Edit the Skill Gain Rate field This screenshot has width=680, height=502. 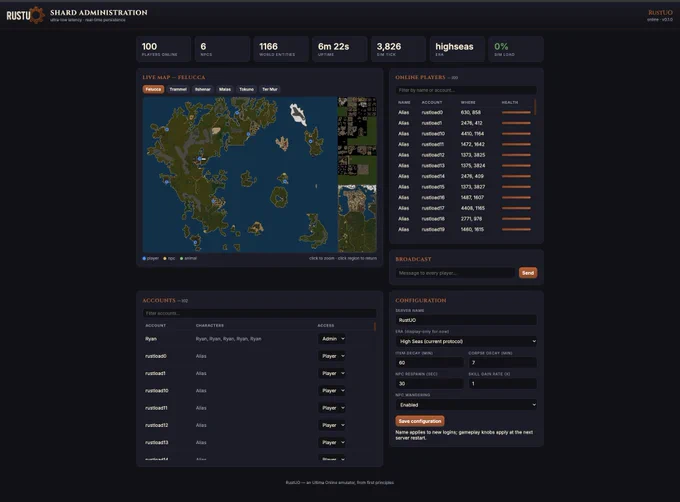[x=503, y=384]
